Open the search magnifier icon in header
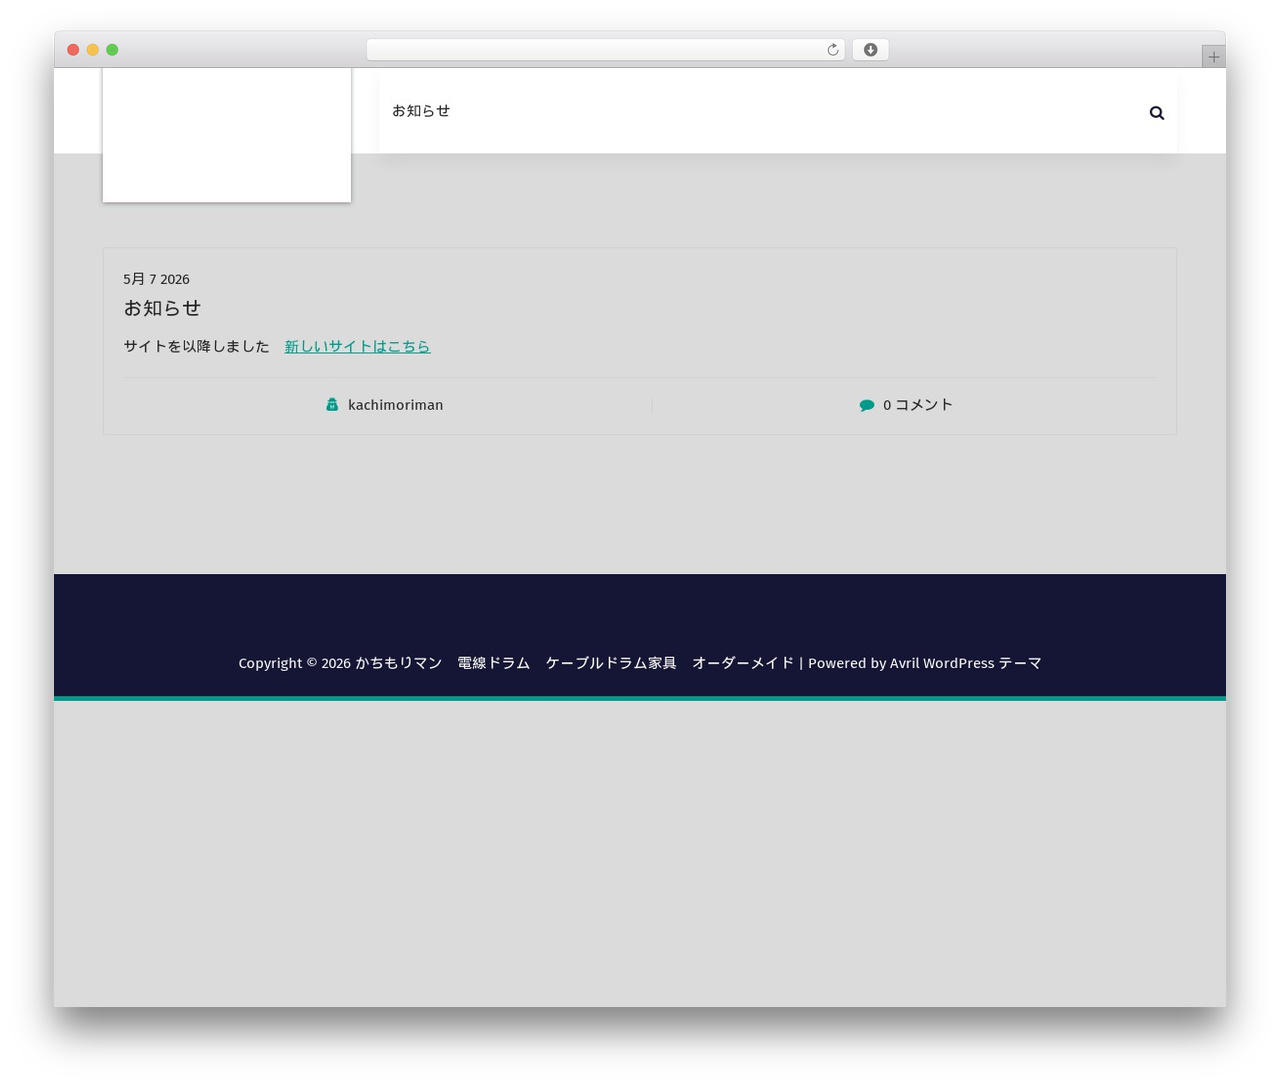This screenshot has height=1084, width=1280. 1156,113
